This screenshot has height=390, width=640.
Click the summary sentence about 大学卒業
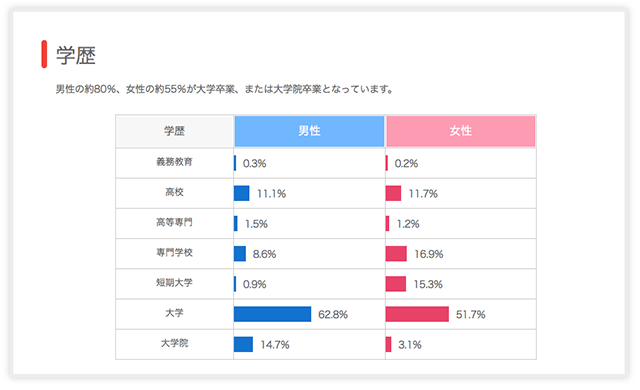coord(224,89)
